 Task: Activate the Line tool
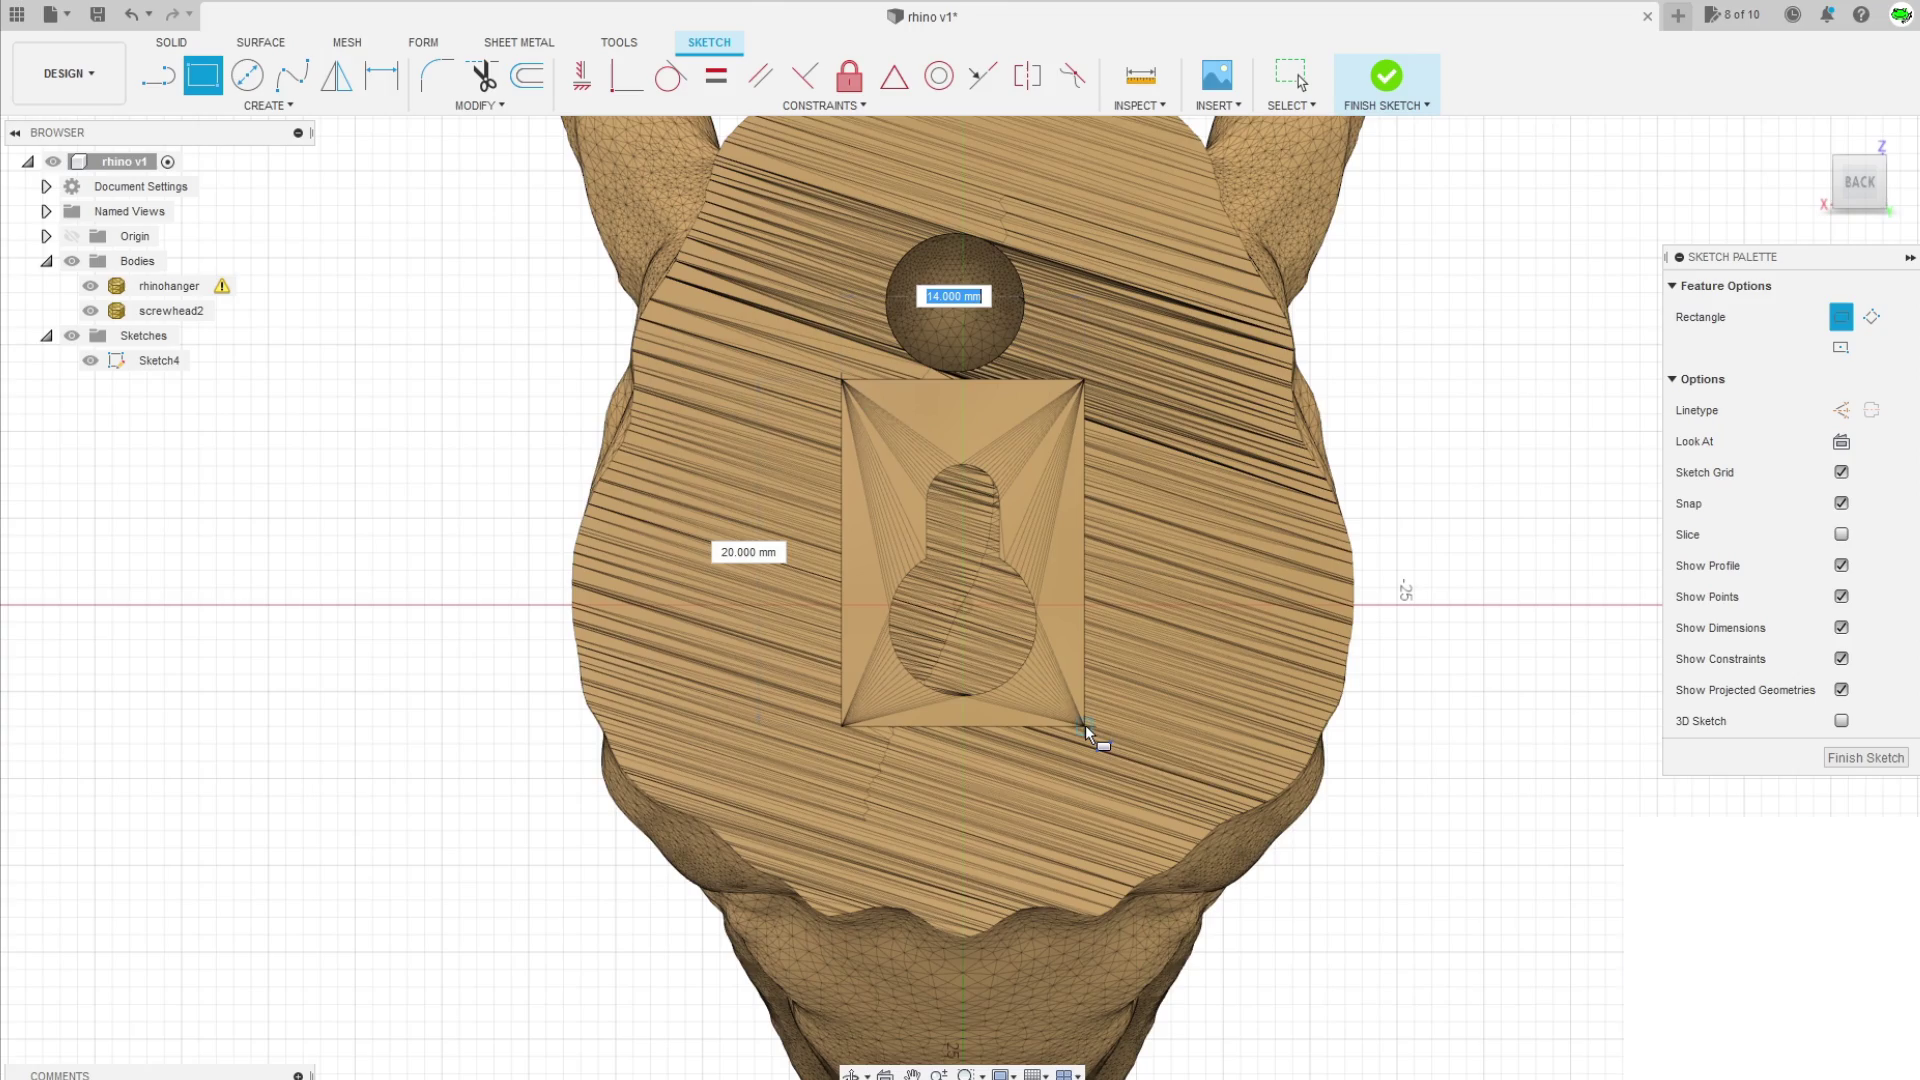[157, 75]
